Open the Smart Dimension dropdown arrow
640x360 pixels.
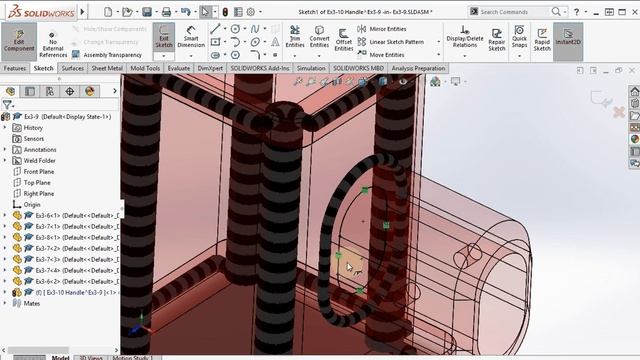click(x=191, y=56)
